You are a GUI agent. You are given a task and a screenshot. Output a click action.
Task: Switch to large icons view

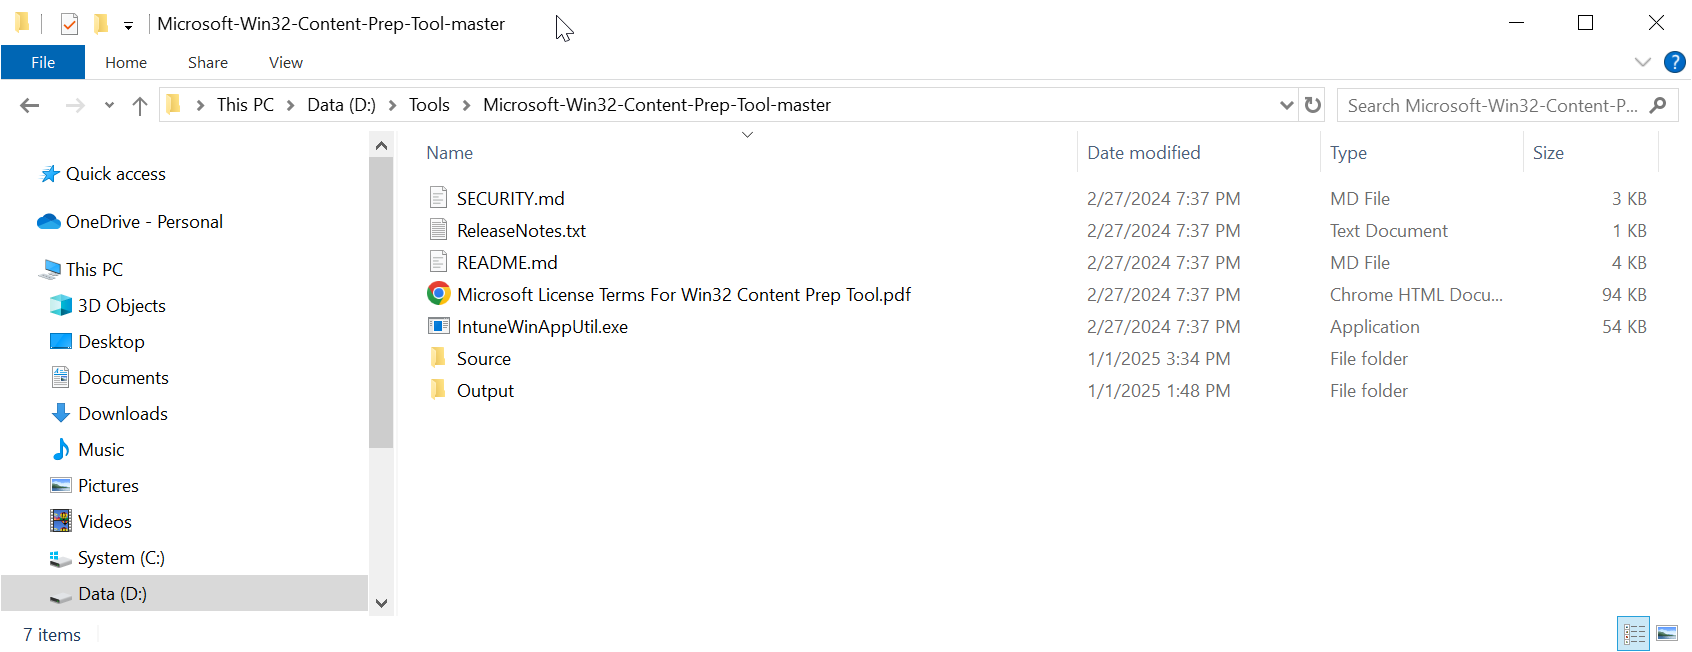(x=1667, y=633)
